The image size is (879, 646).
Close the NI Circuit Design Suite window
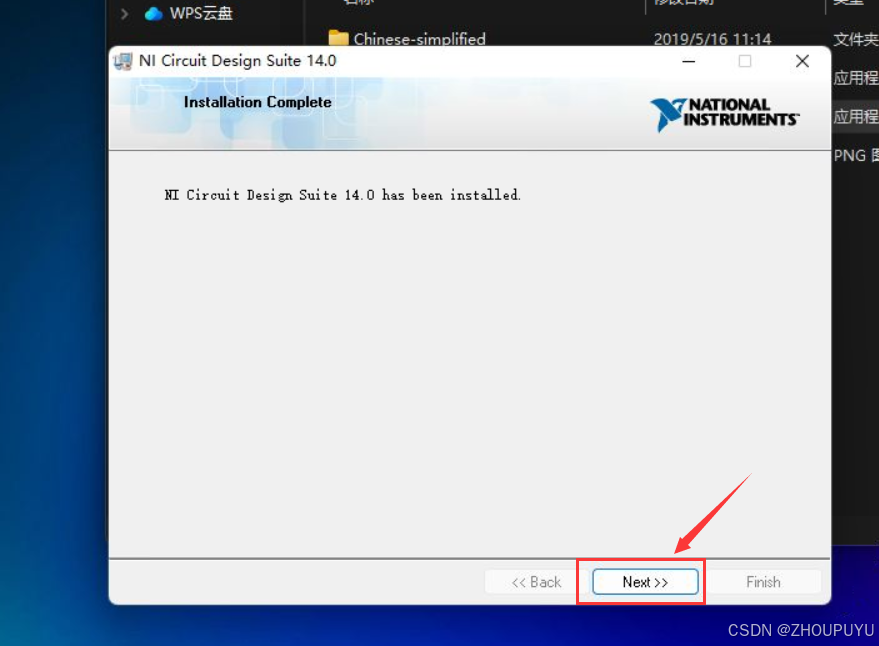(x=802, y=61)
